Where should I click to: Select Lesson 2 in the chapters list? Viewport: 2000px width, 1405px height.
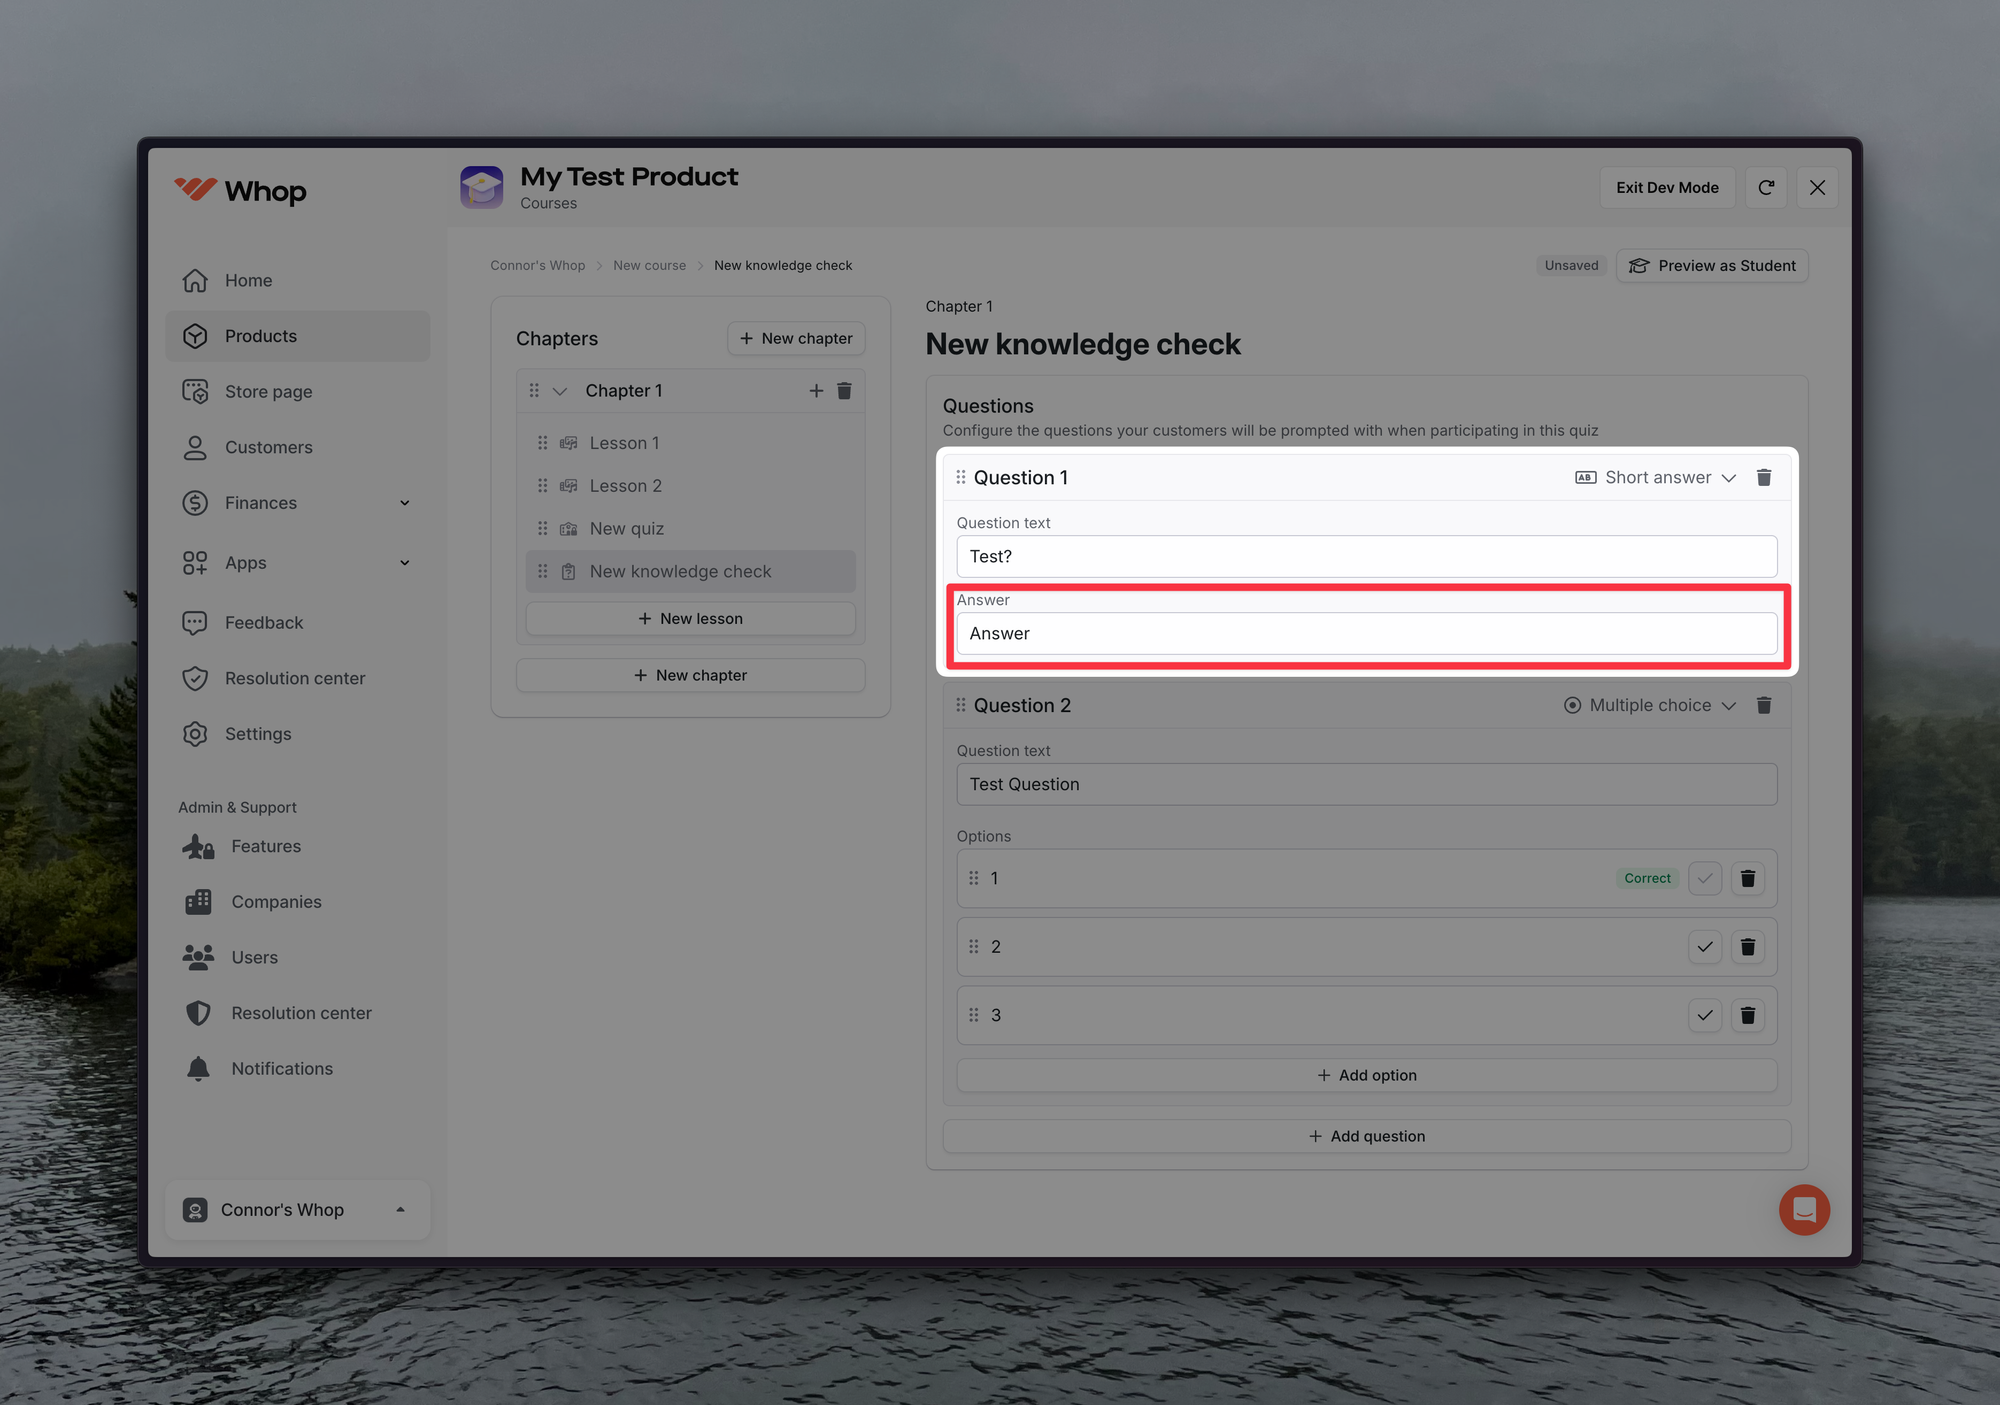coord(625,486)
